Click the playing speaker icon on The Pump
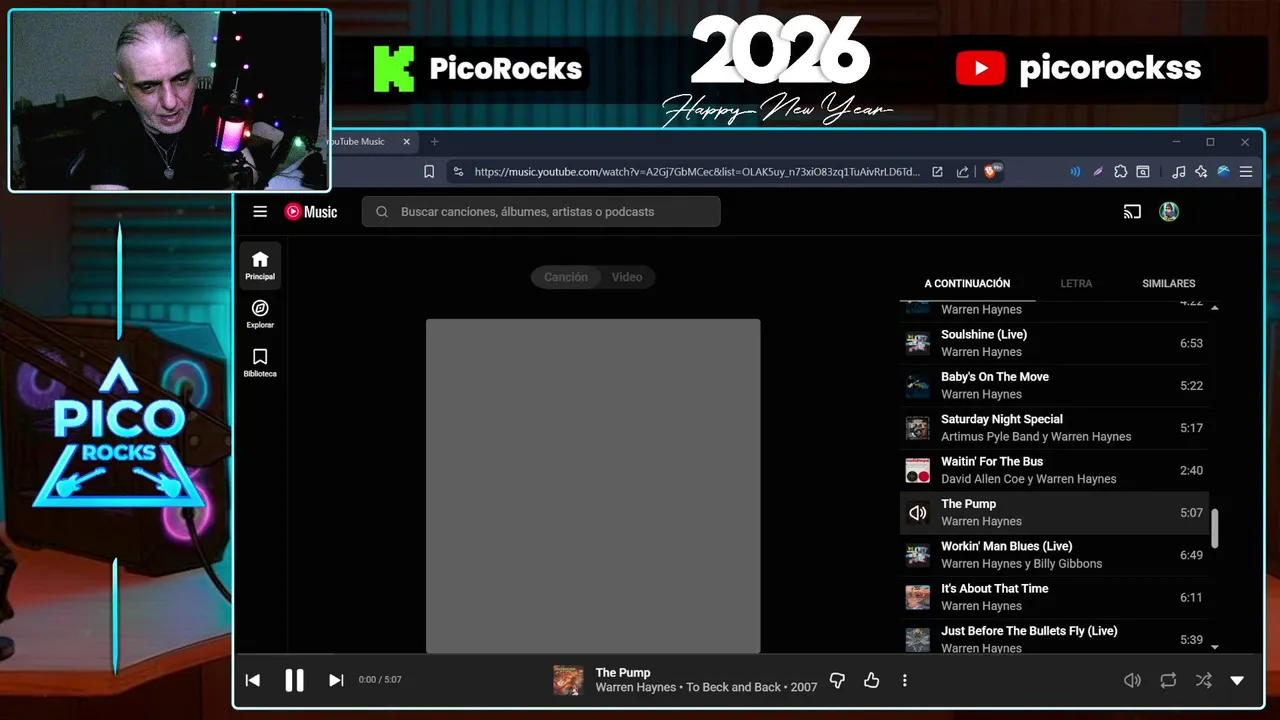 click(x=917, y=513)
